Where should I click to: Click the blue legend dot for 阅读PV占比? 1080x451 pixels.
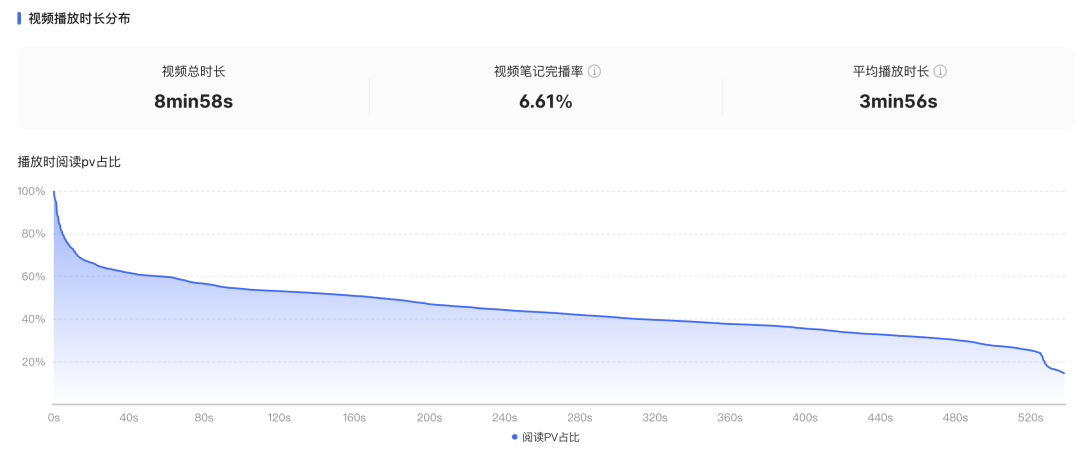coord(514,437)
